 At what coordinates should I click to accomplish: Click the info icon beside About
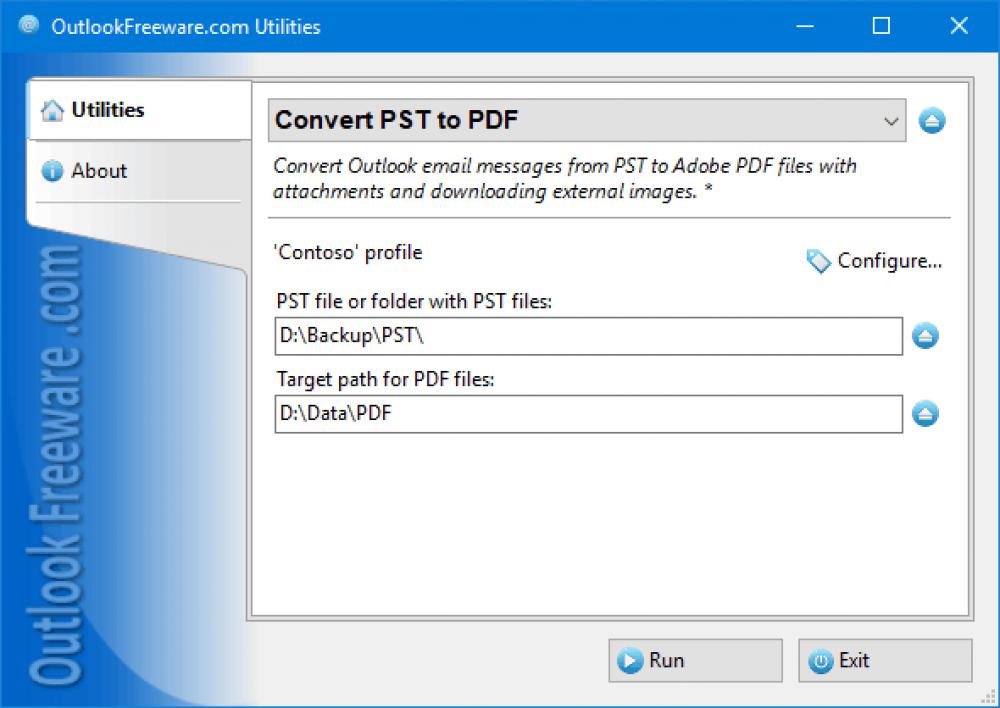pyautogui.click(x=53, y=171)
